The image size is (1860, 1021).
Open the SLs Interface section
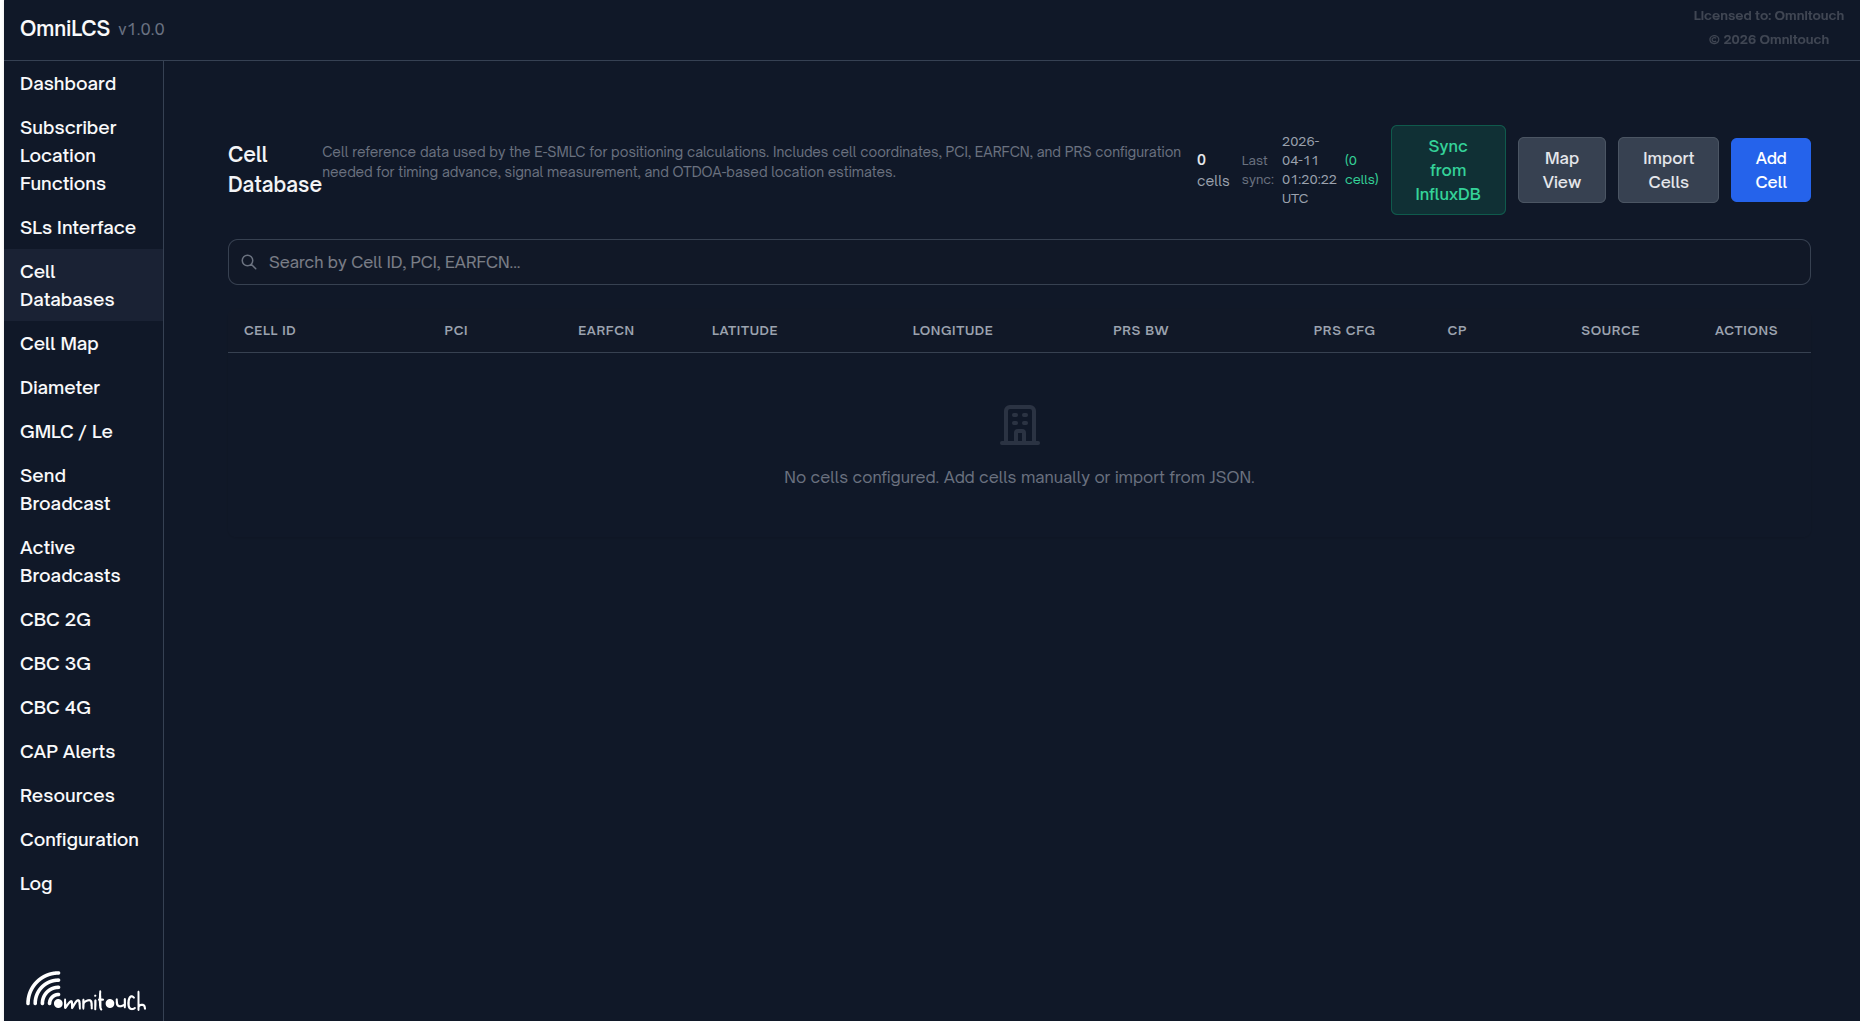point(78,227)
